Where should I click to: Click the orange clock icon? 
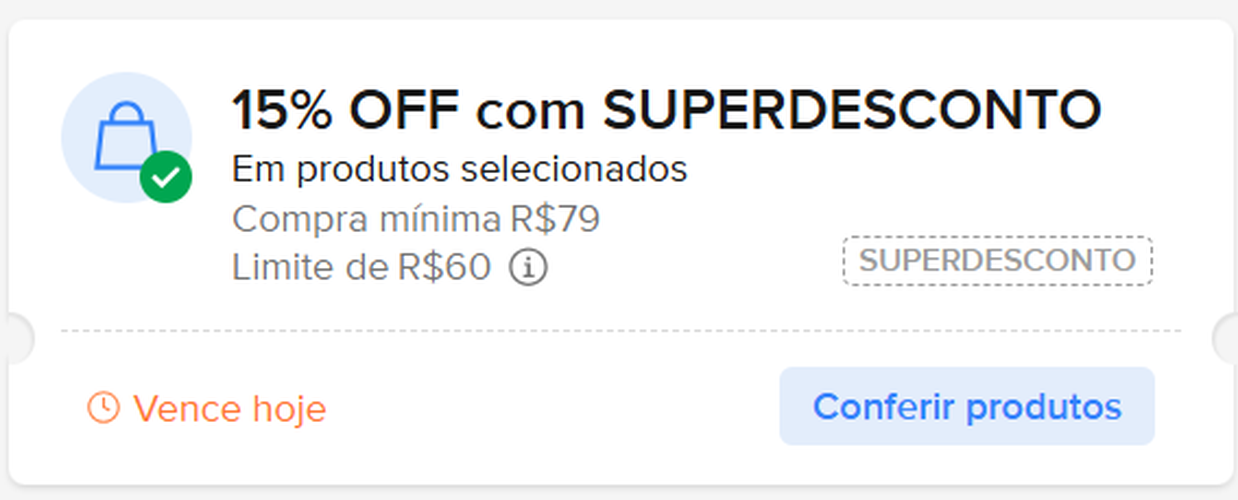pos(103,408)
